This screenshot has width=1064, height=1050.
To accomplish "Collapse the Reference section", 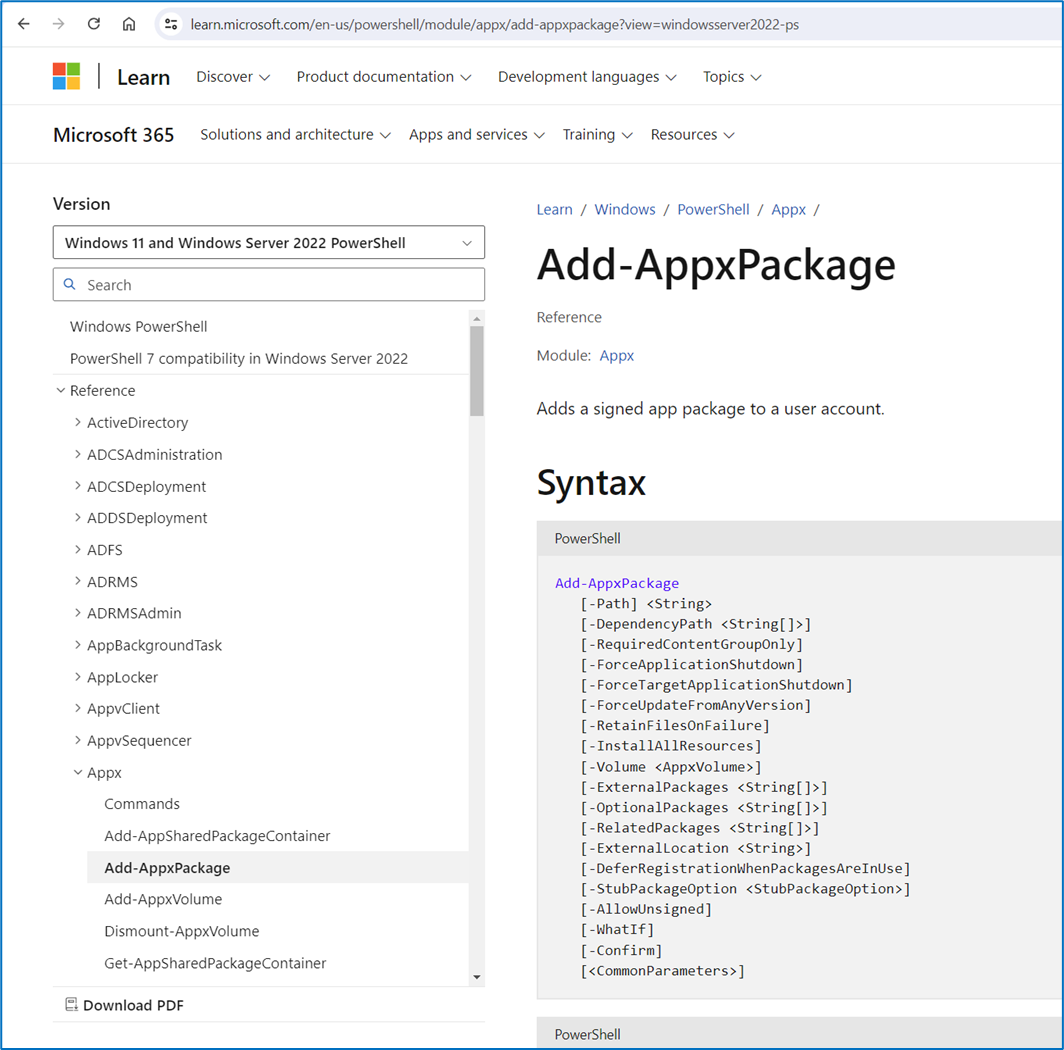I will point(61,391).
